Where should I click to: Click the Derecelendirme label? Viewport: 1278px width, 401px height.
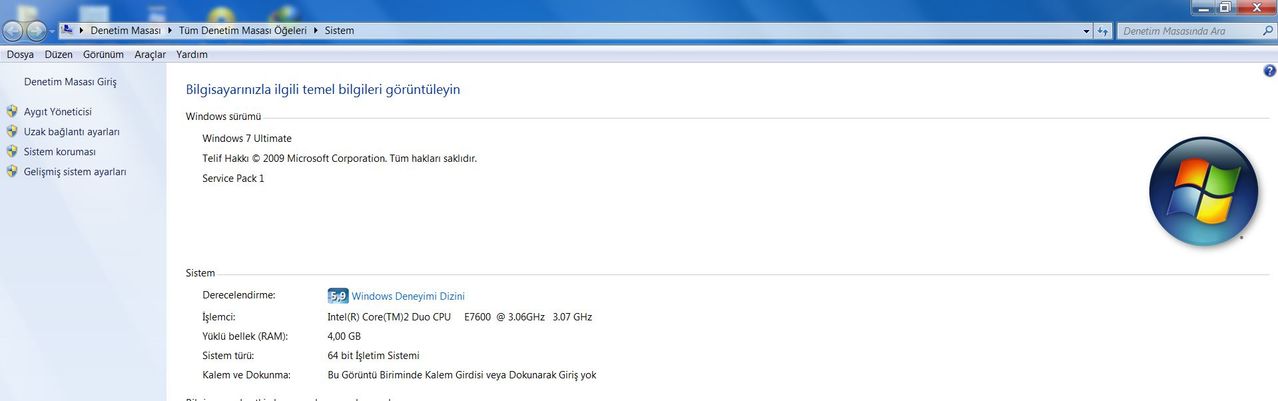coord(238,295)
